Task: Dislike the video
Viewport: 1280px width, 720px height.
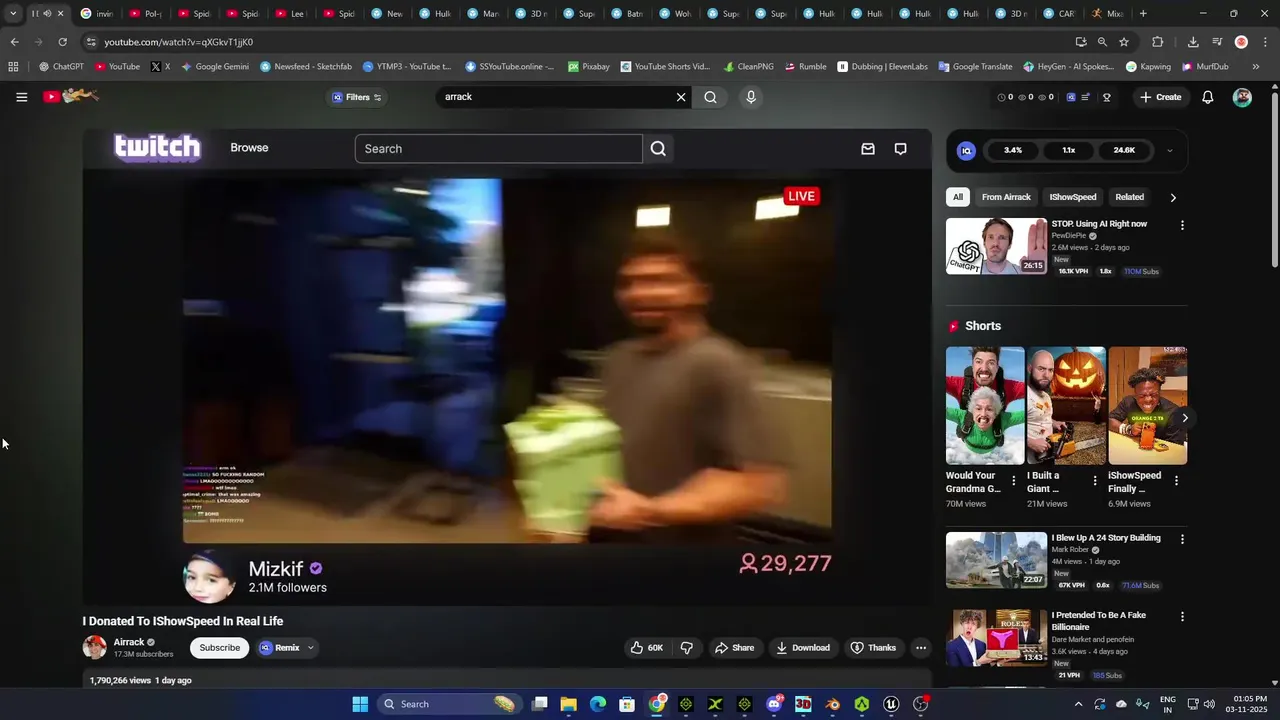Action: tap(687, 648)
